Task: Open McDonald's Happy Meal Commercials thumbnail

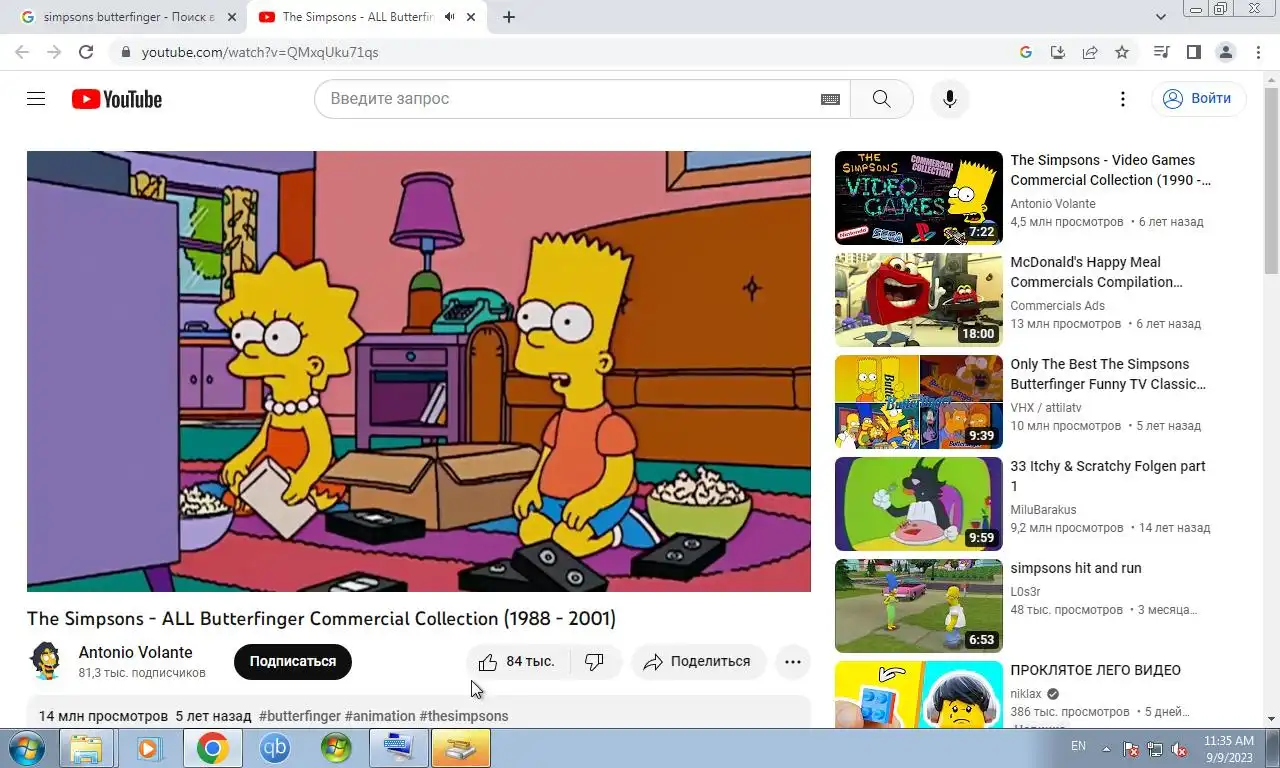Action: (918, 300)
